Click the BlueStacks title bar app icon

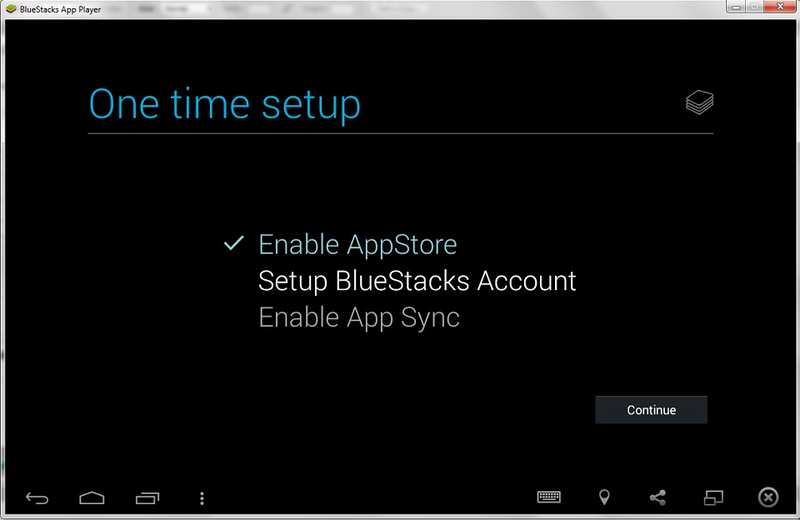coord(11,9)
